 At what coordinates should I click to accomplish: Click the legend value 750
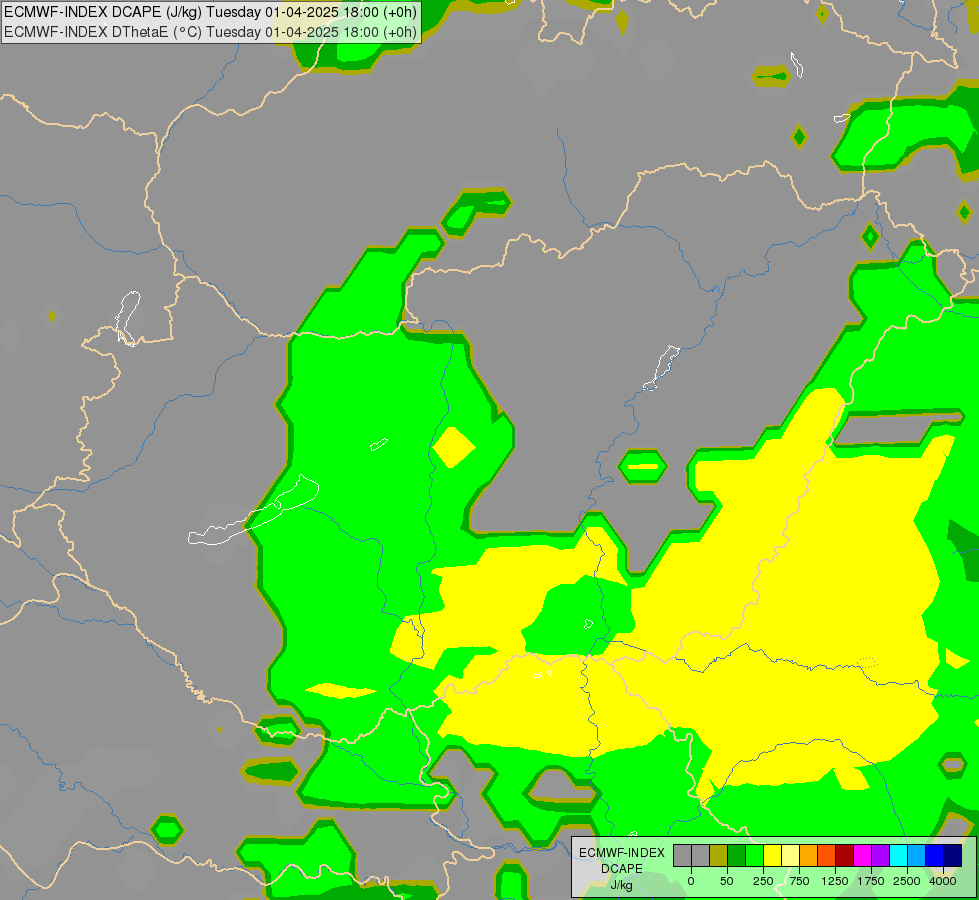pos(799,881)
